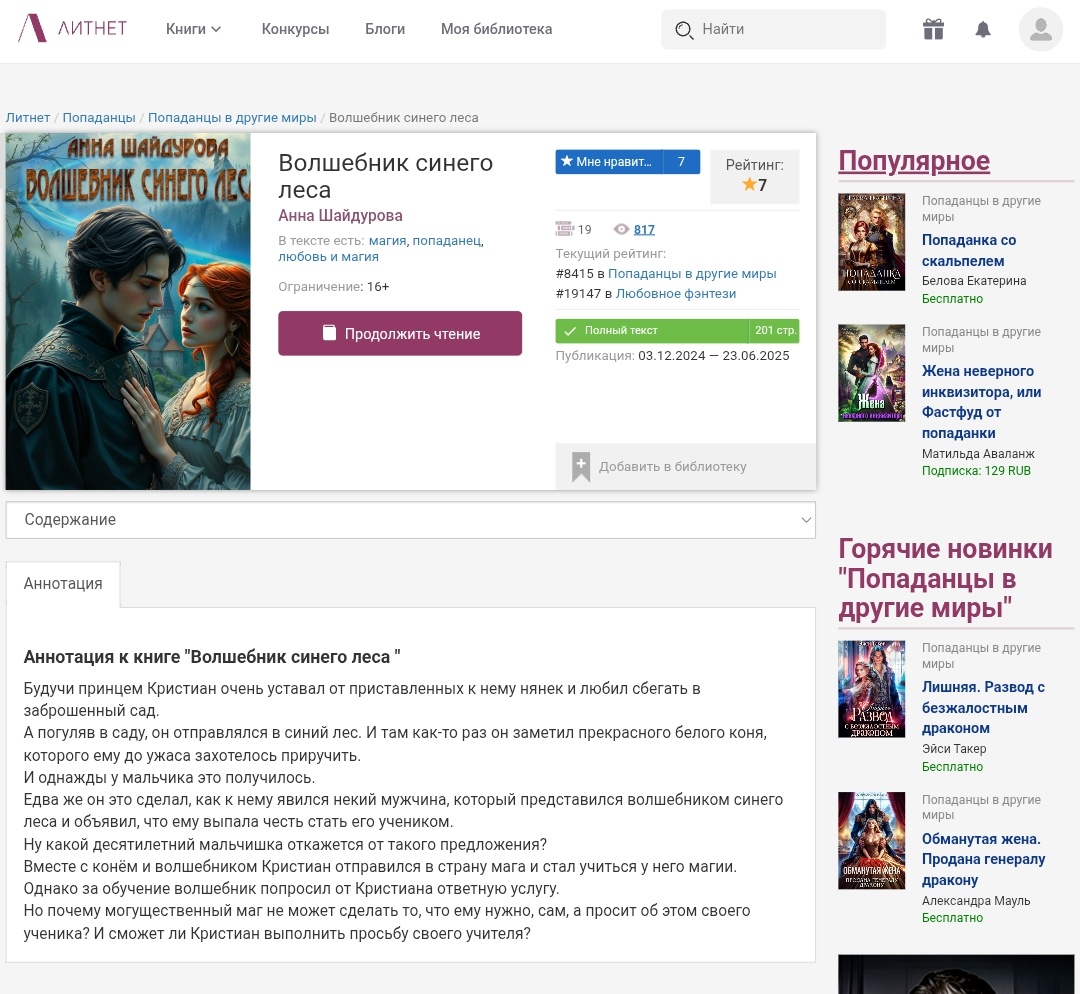Click author name Александра Мауль

pos(976,901)
